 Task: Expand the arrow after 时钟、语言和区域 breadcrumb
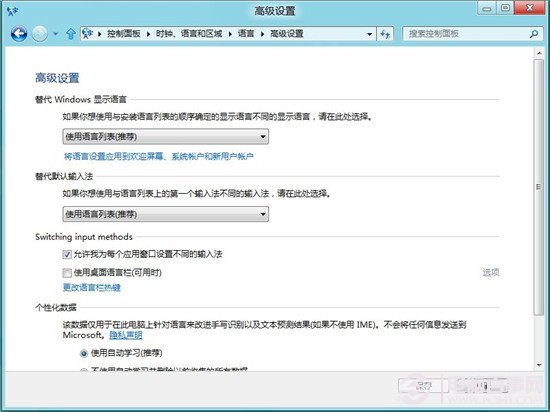pyautogui.click(x=230, y=34)
